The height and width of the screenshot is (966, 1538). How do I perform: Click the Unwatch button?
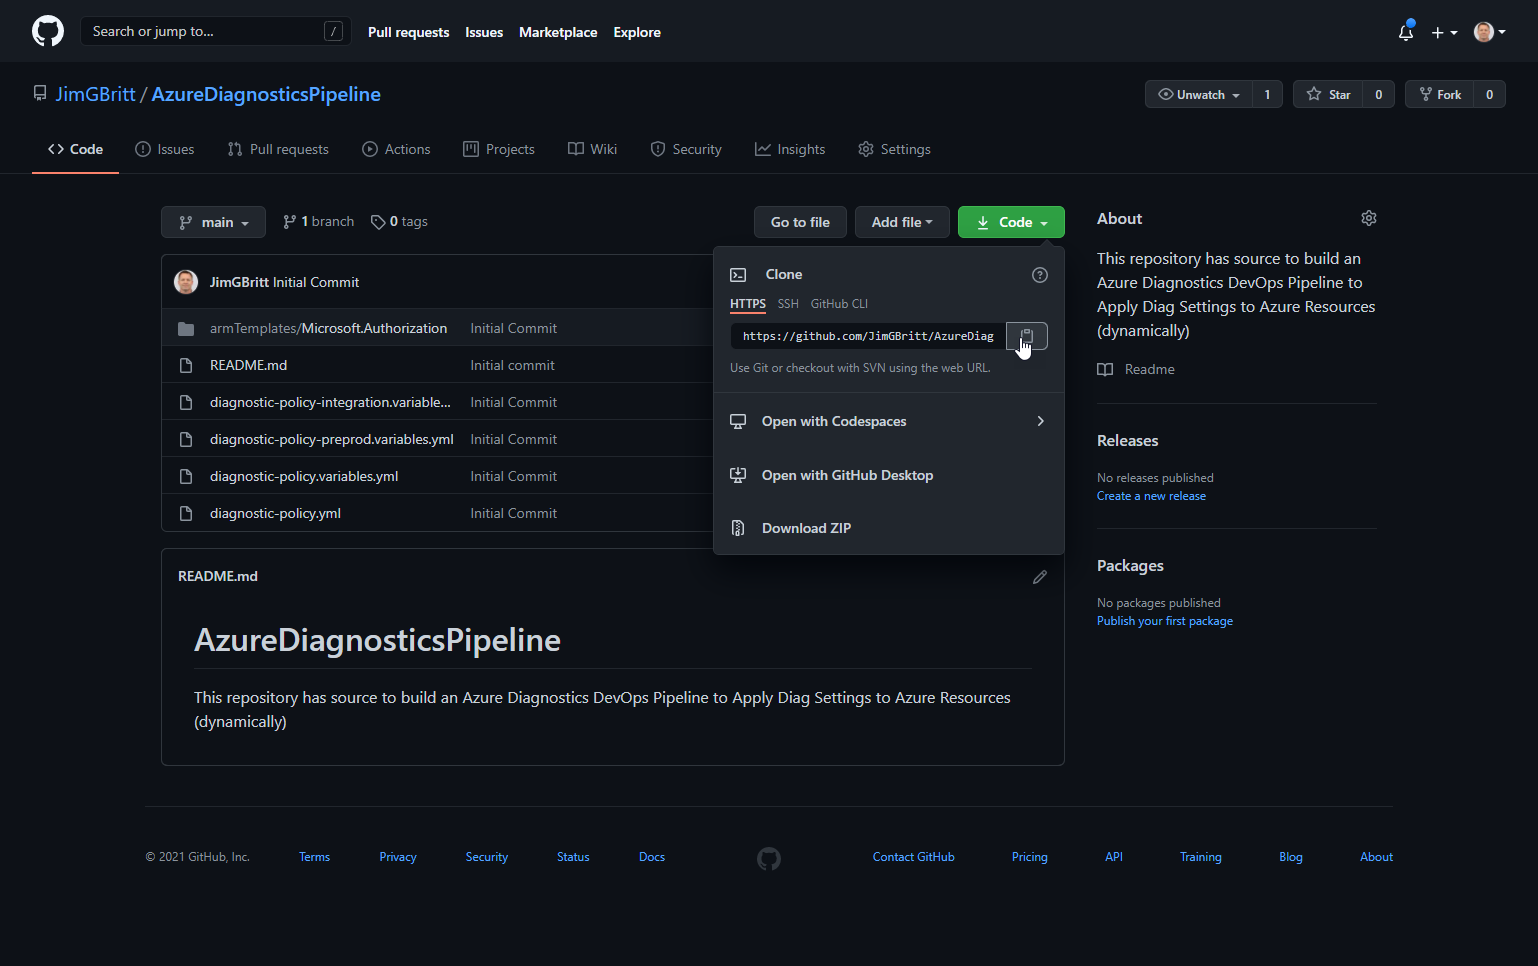pyautogui.click(x=1199, y=94)
